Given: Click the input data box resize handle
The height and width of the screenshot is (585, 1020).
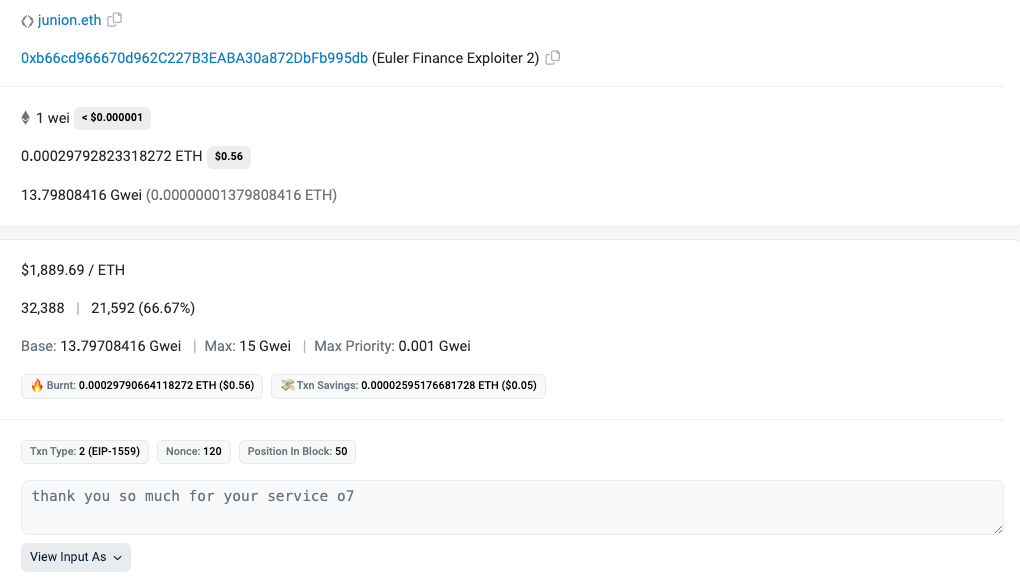Looking at the screenshot, I should 998,529.
